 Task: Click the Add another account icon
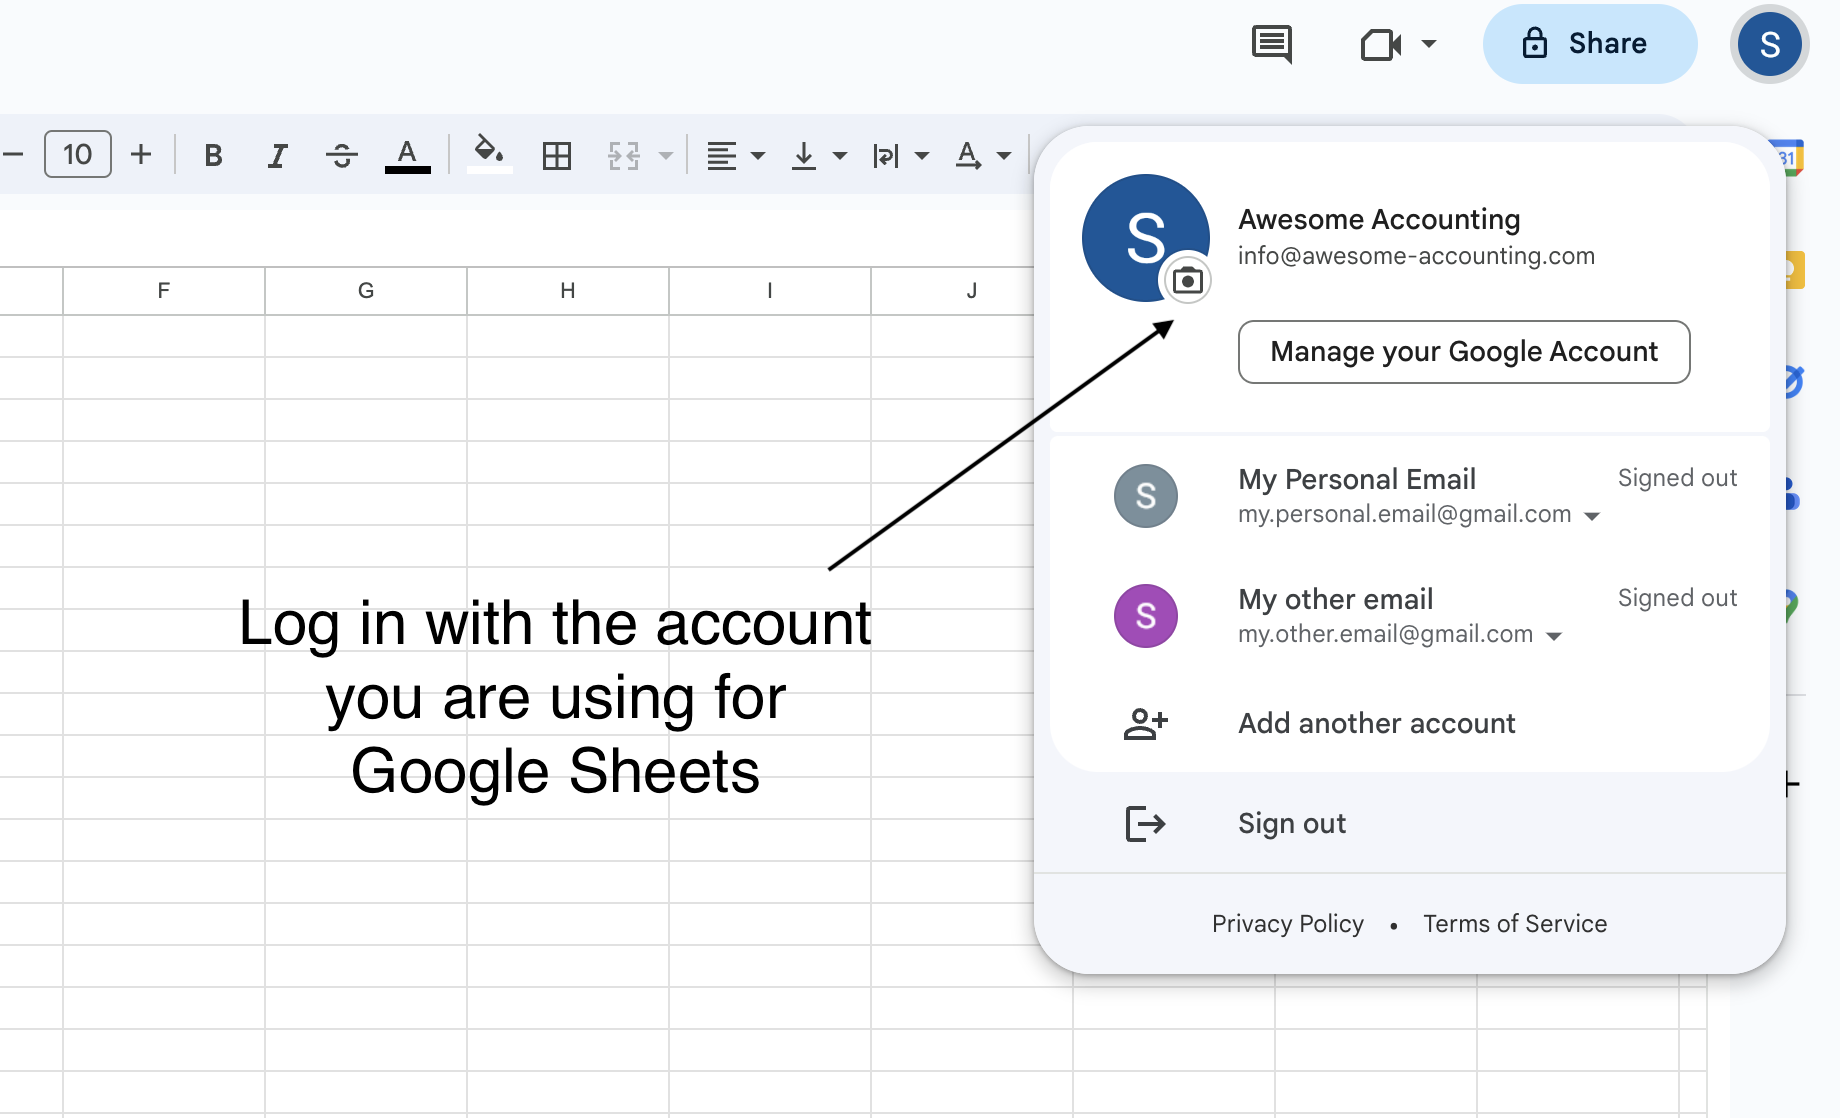click(1146, 723)
